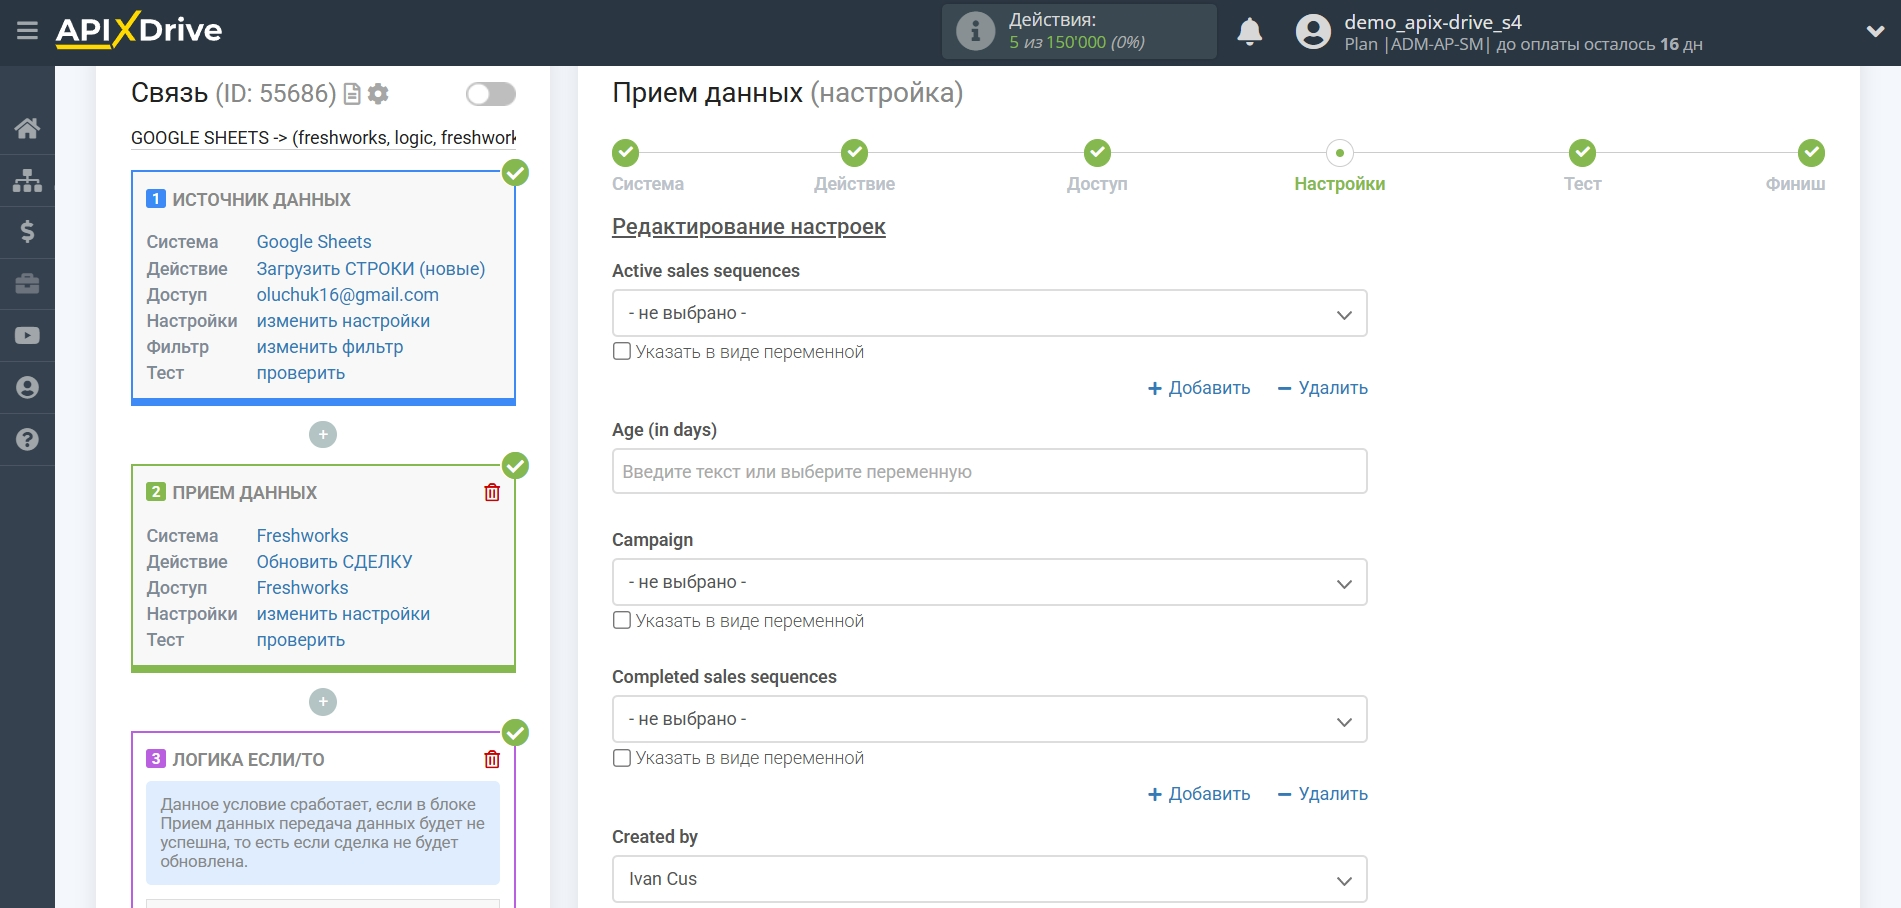Tick variable checkbox under Completed sales sequences
1901x908 pixels.
click(x=622, y=758)
